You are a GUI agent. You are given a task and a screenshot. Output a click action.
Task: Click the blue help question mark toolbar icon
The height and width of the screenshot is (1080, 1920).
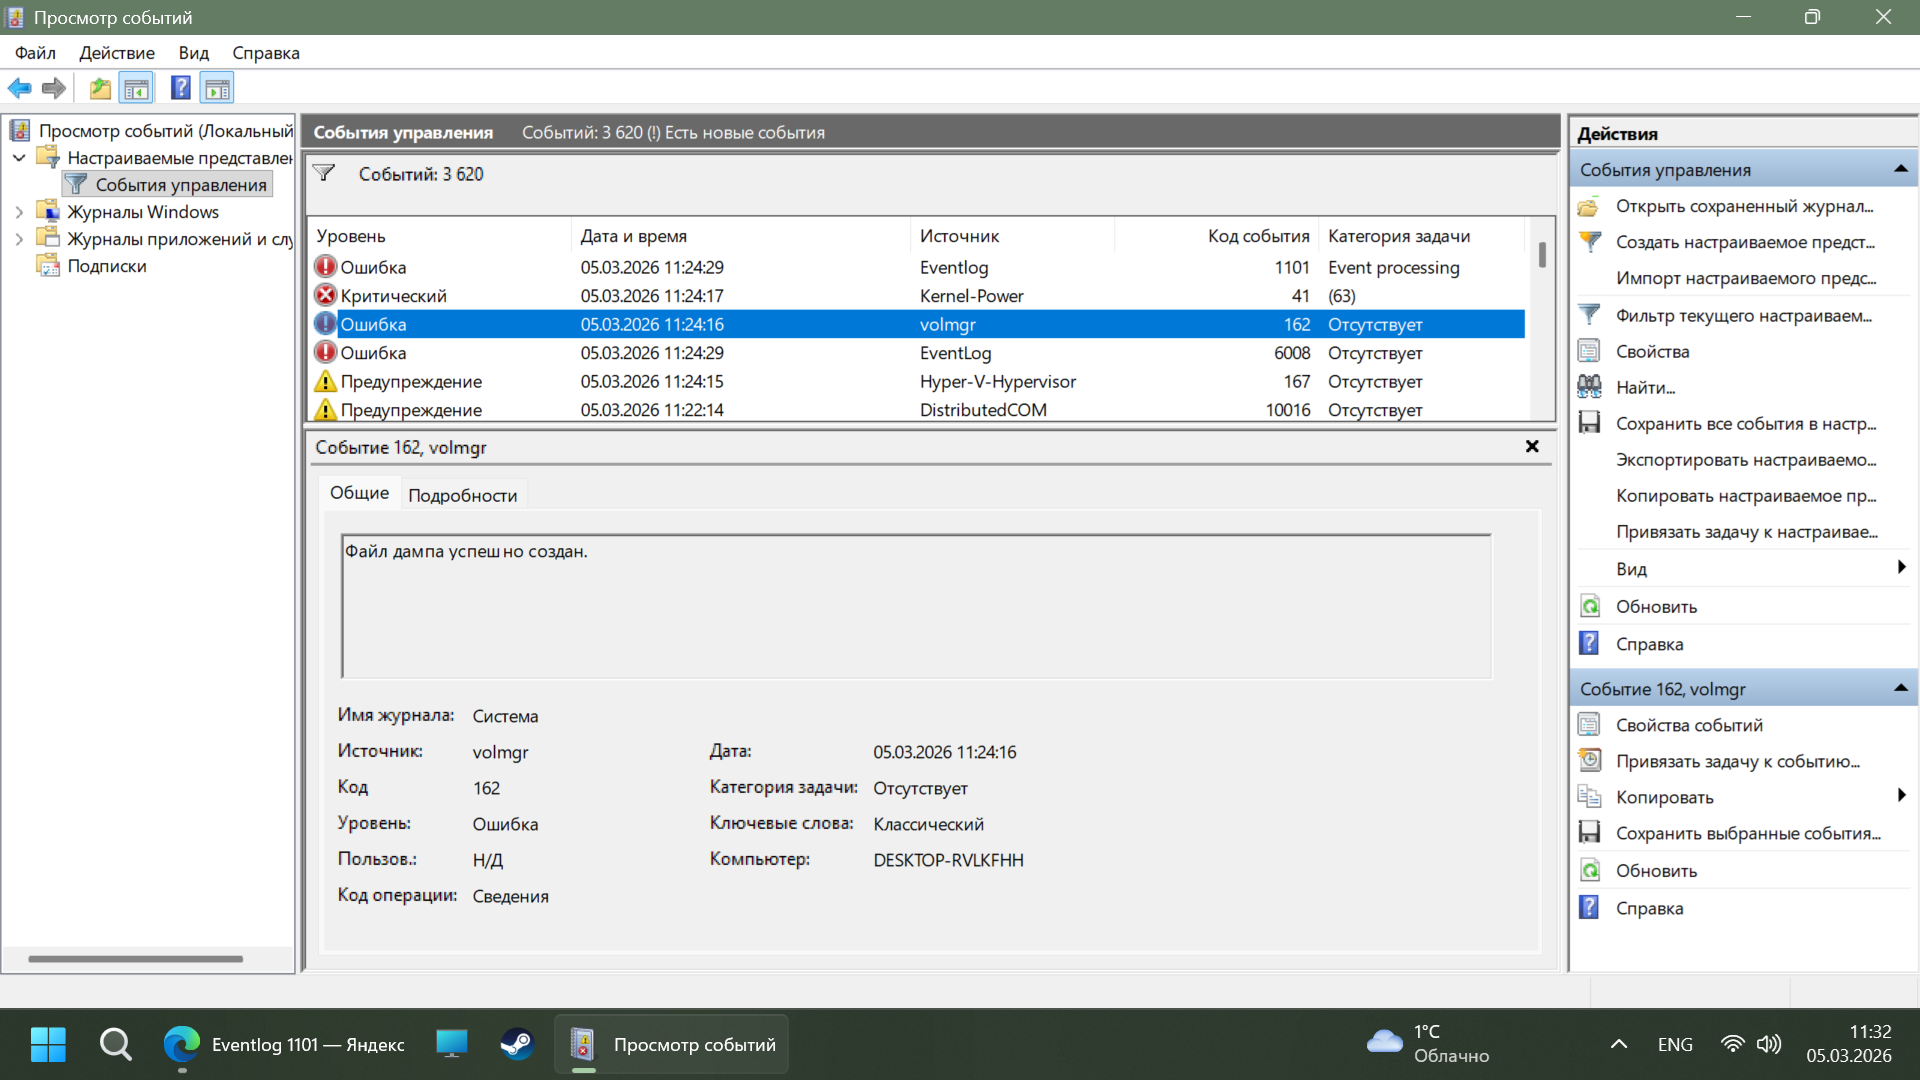[x=180, y=88]
